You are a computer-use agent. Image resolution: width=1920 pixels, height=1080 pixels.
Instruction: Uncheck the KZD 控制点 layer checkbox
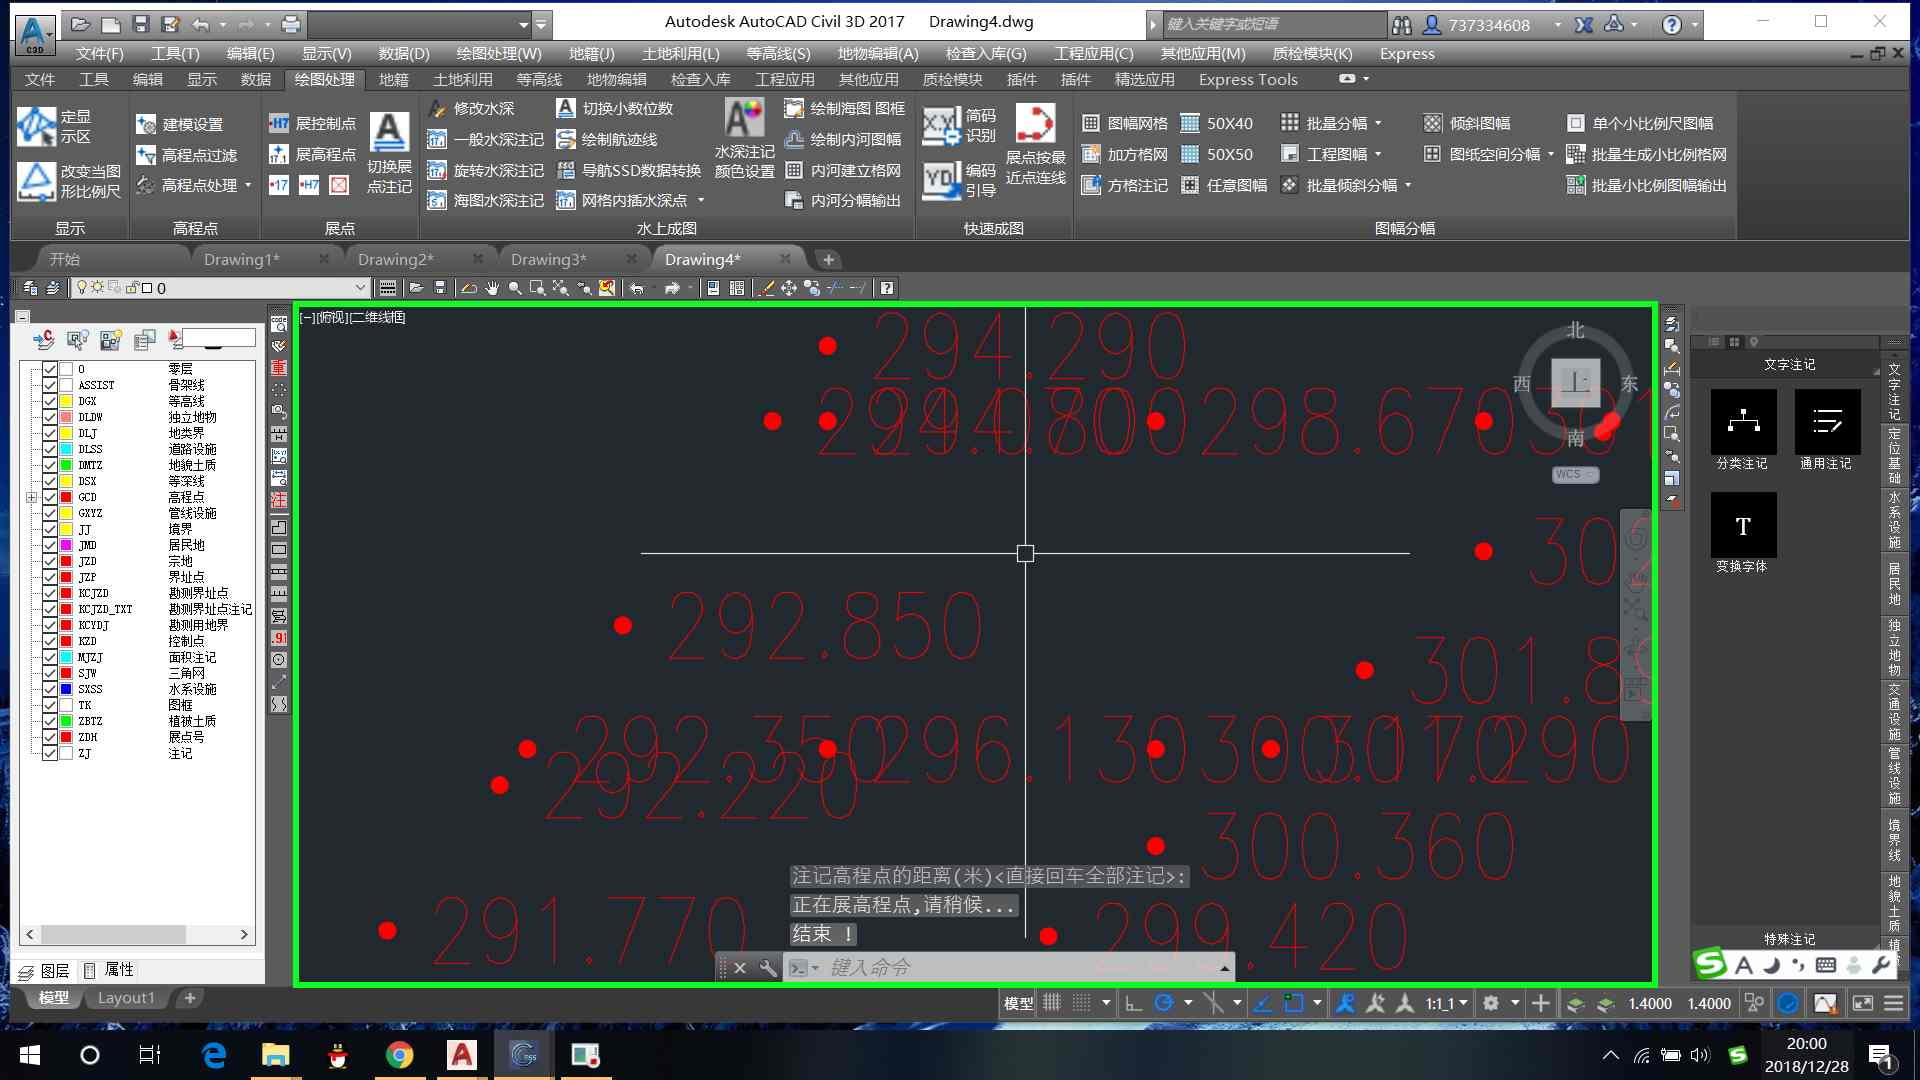click(x=49, y=641)
